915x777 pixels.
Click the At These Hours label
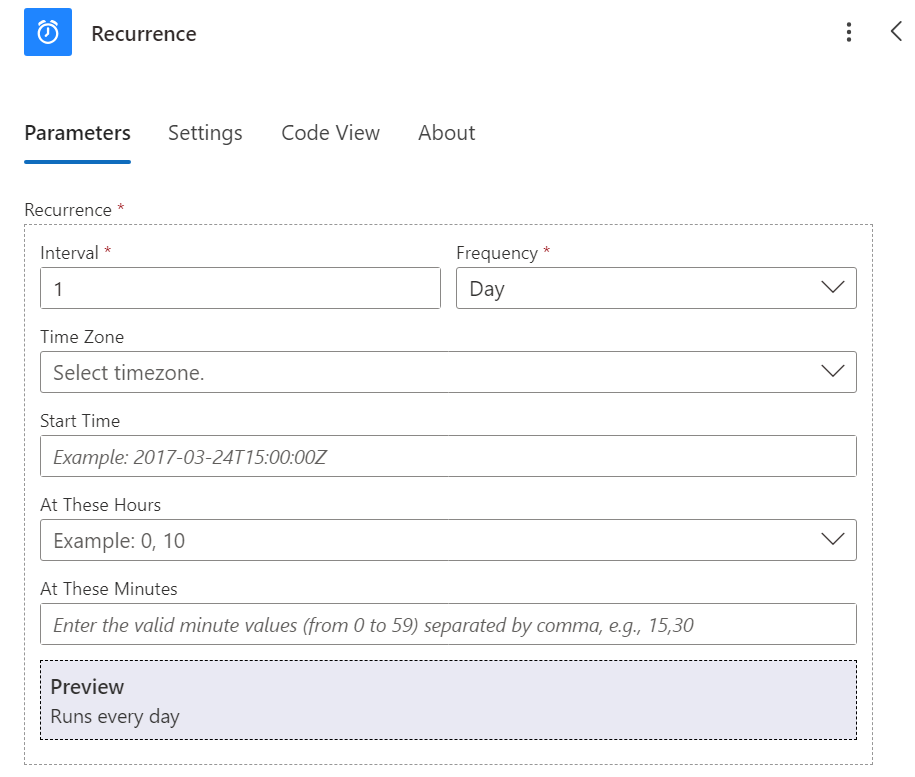tap(100, 505)
